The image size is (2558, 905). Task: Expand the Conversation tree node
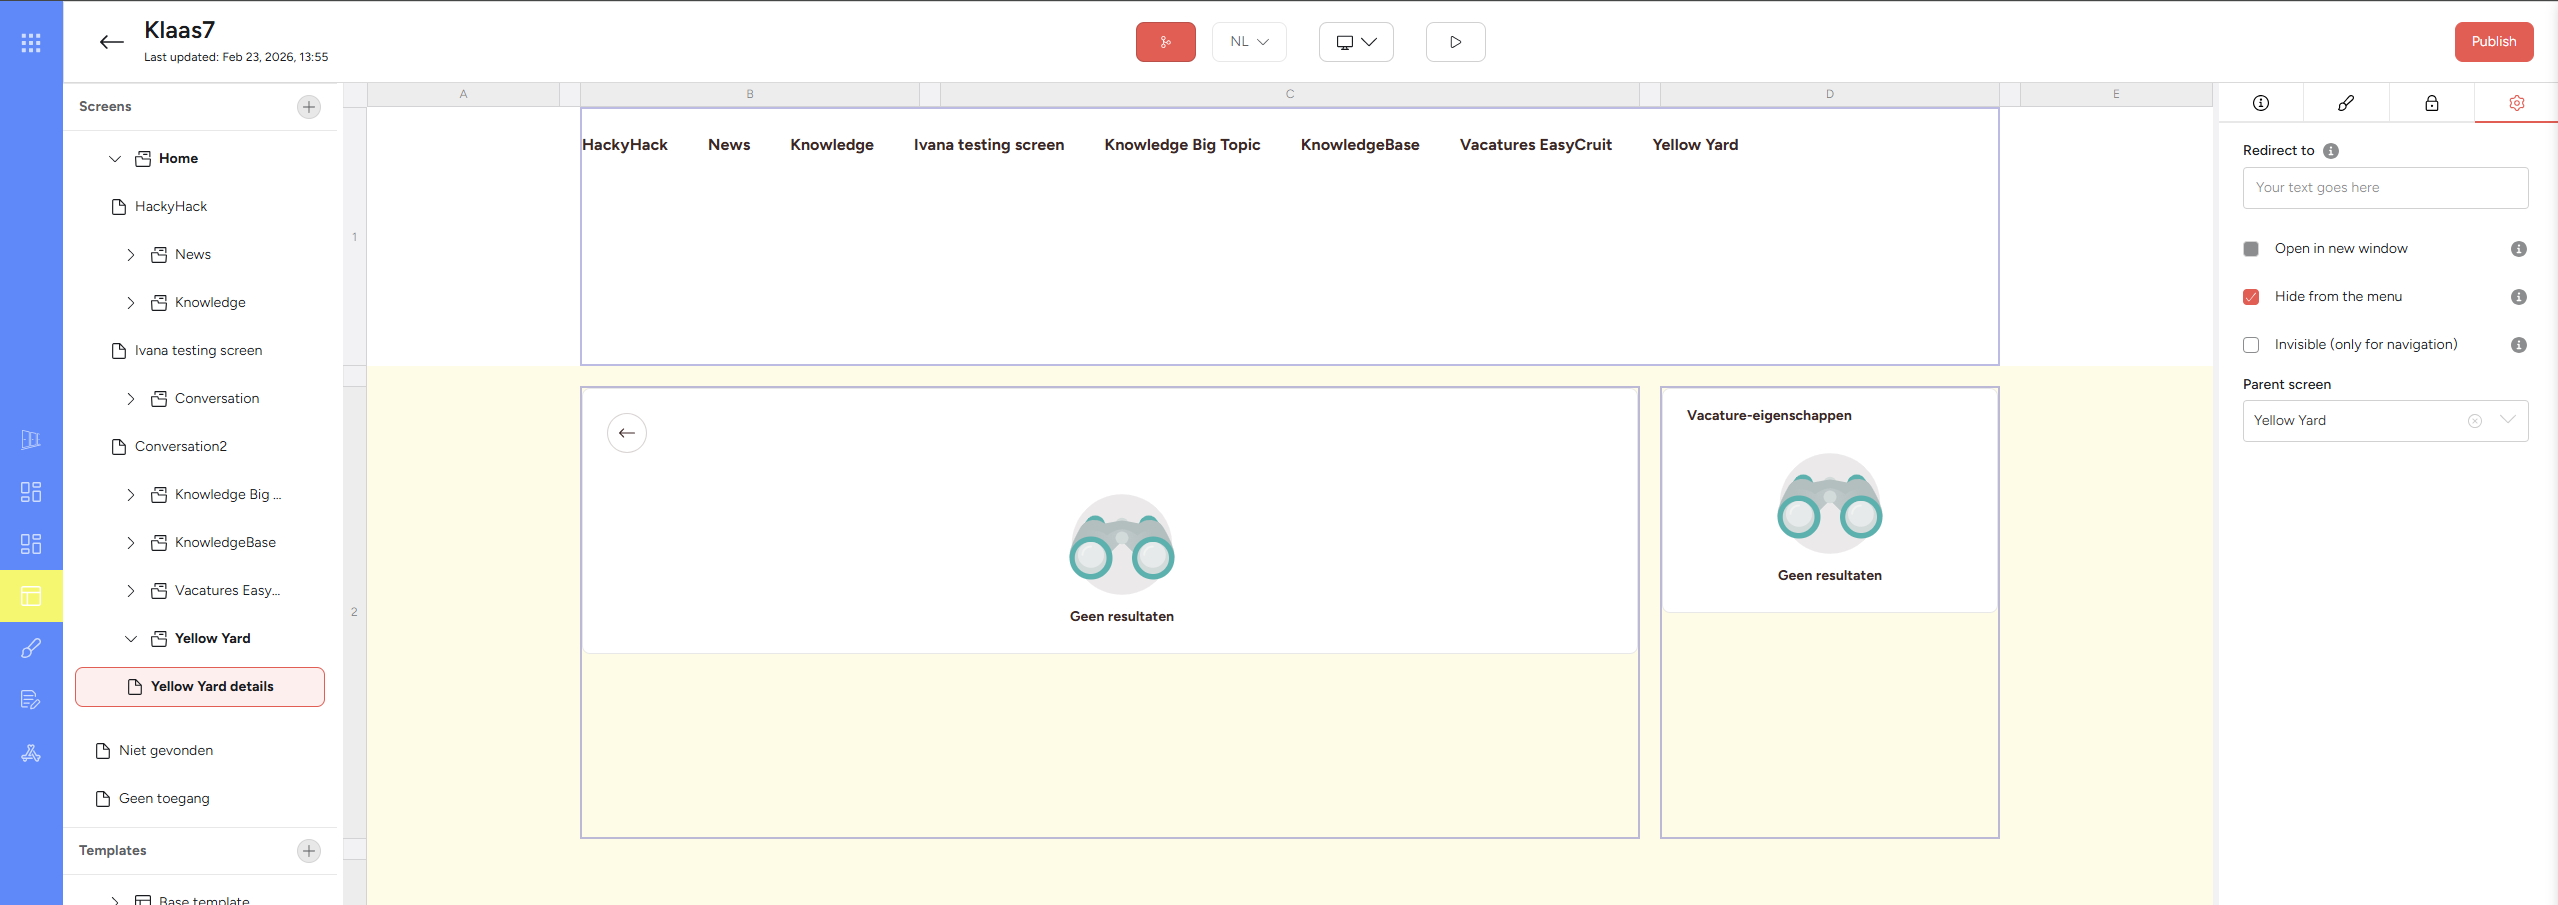[131, 399]
